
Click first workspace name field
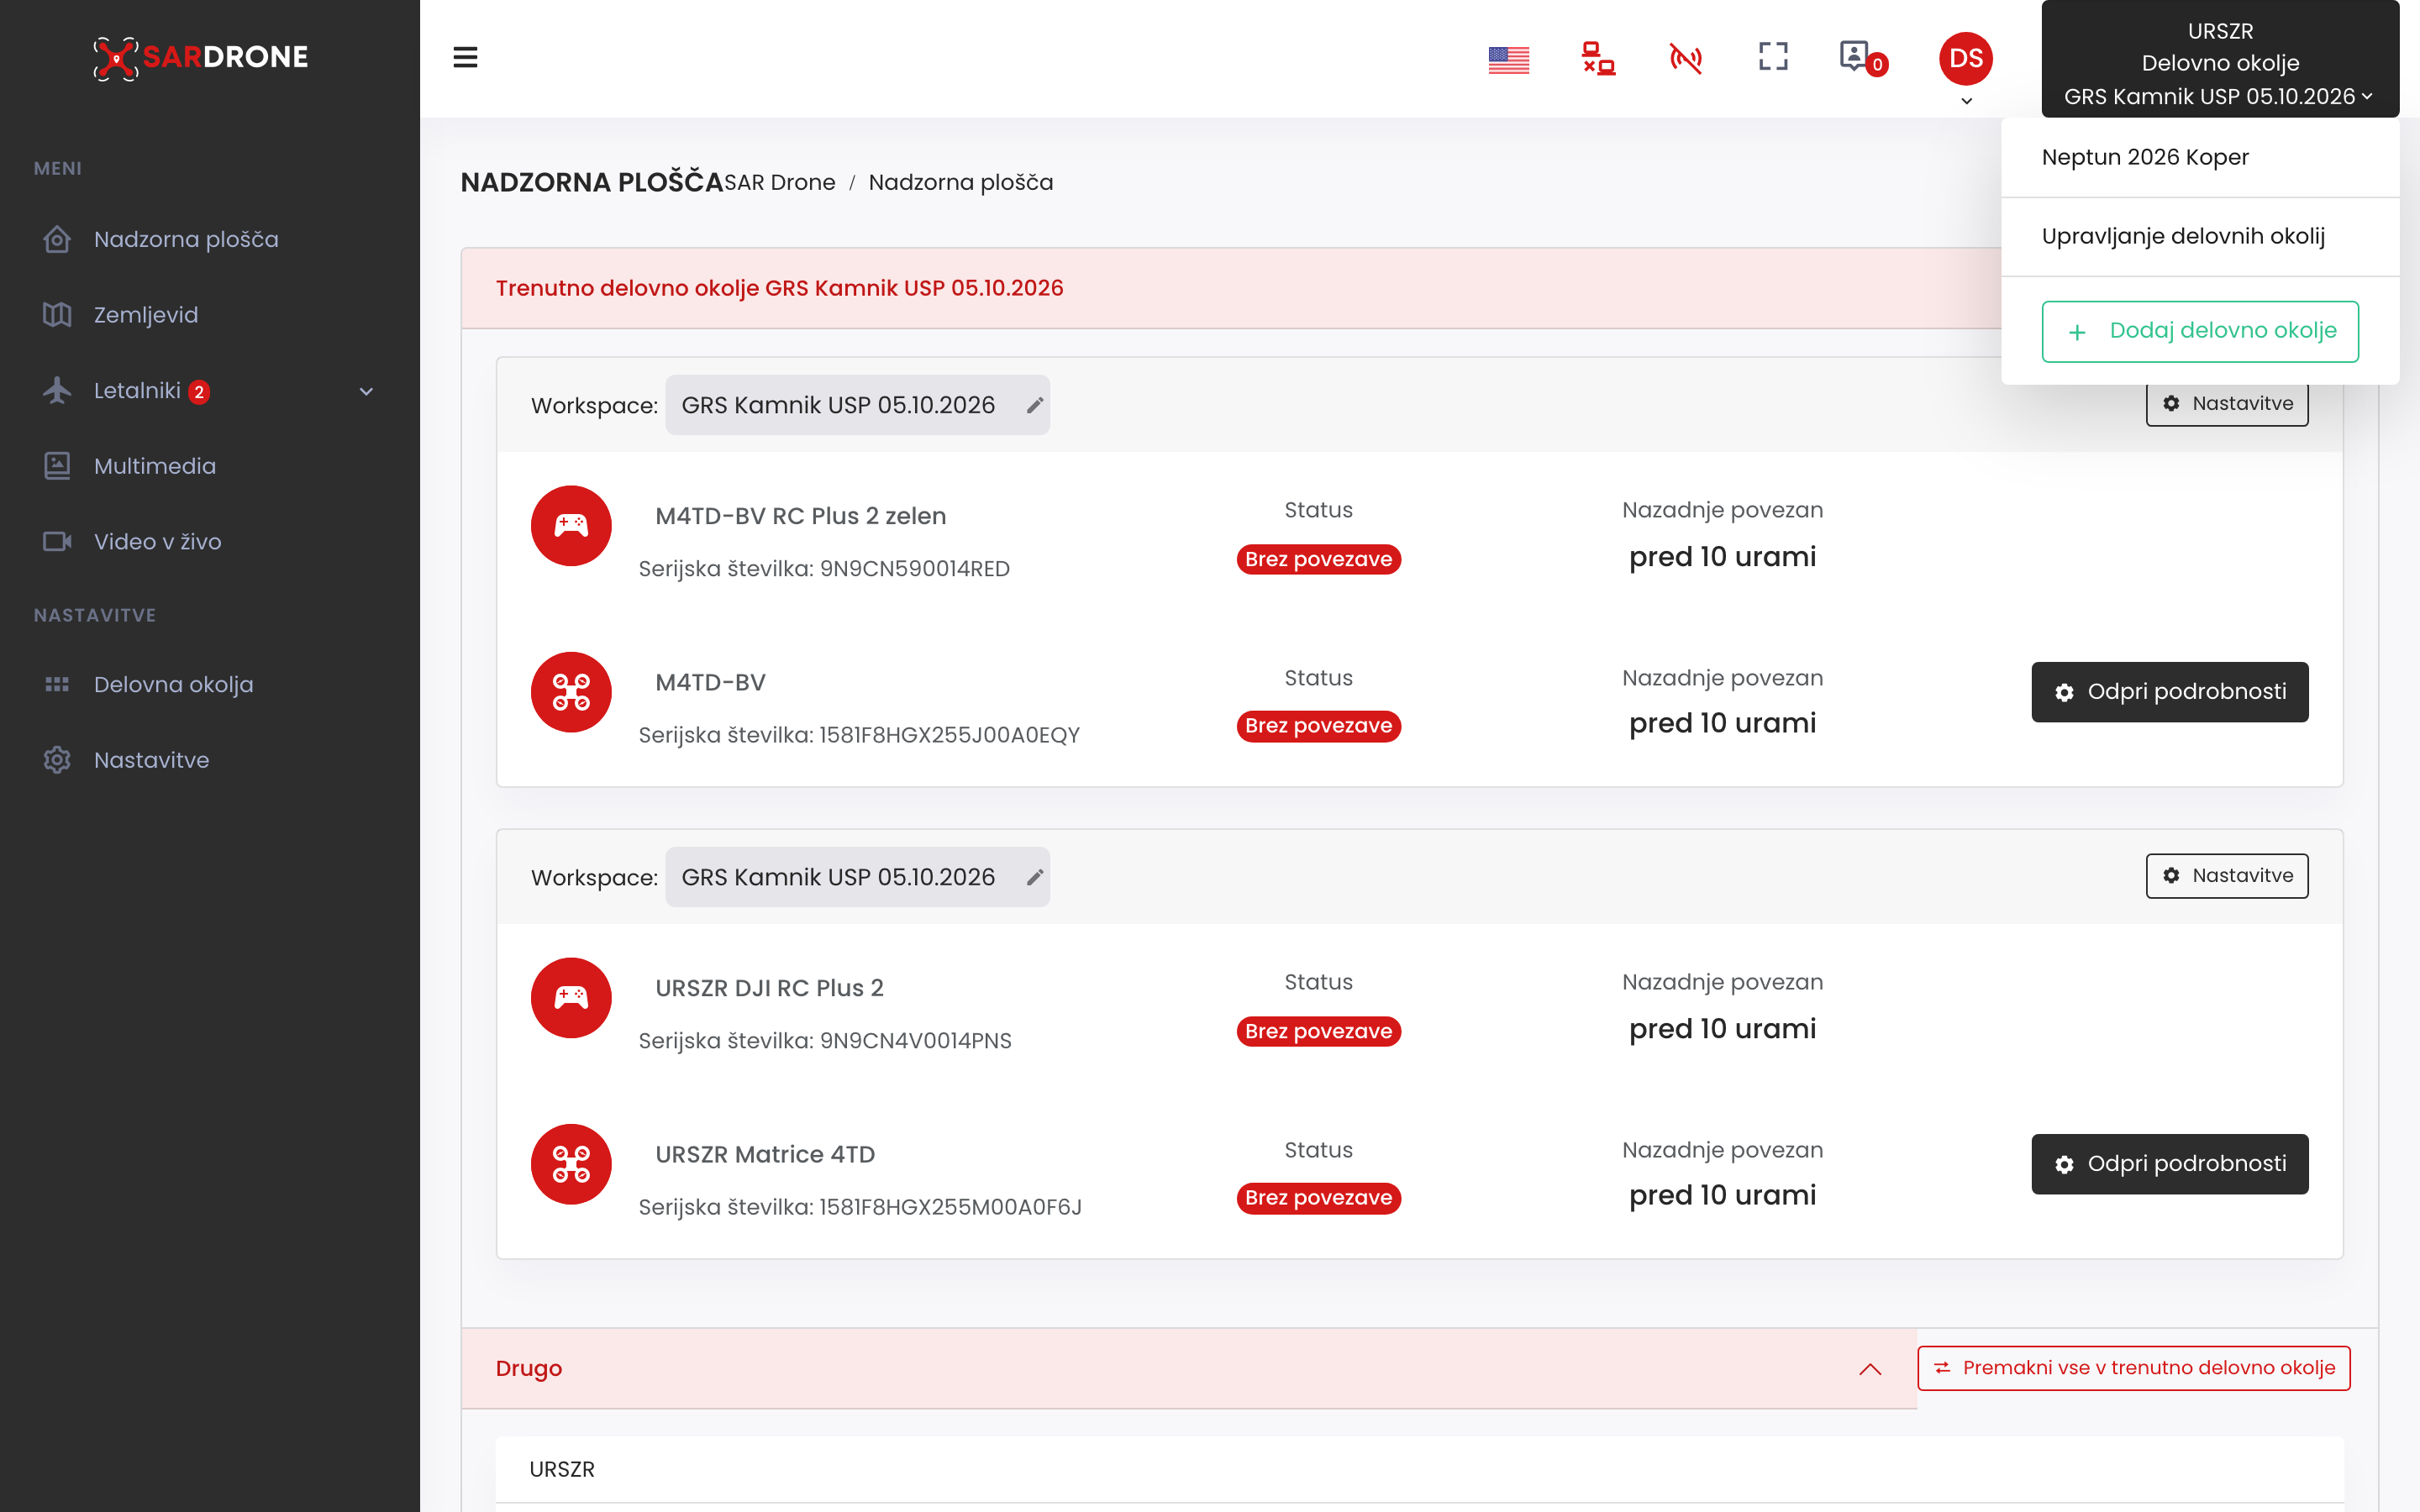[857, 405]
